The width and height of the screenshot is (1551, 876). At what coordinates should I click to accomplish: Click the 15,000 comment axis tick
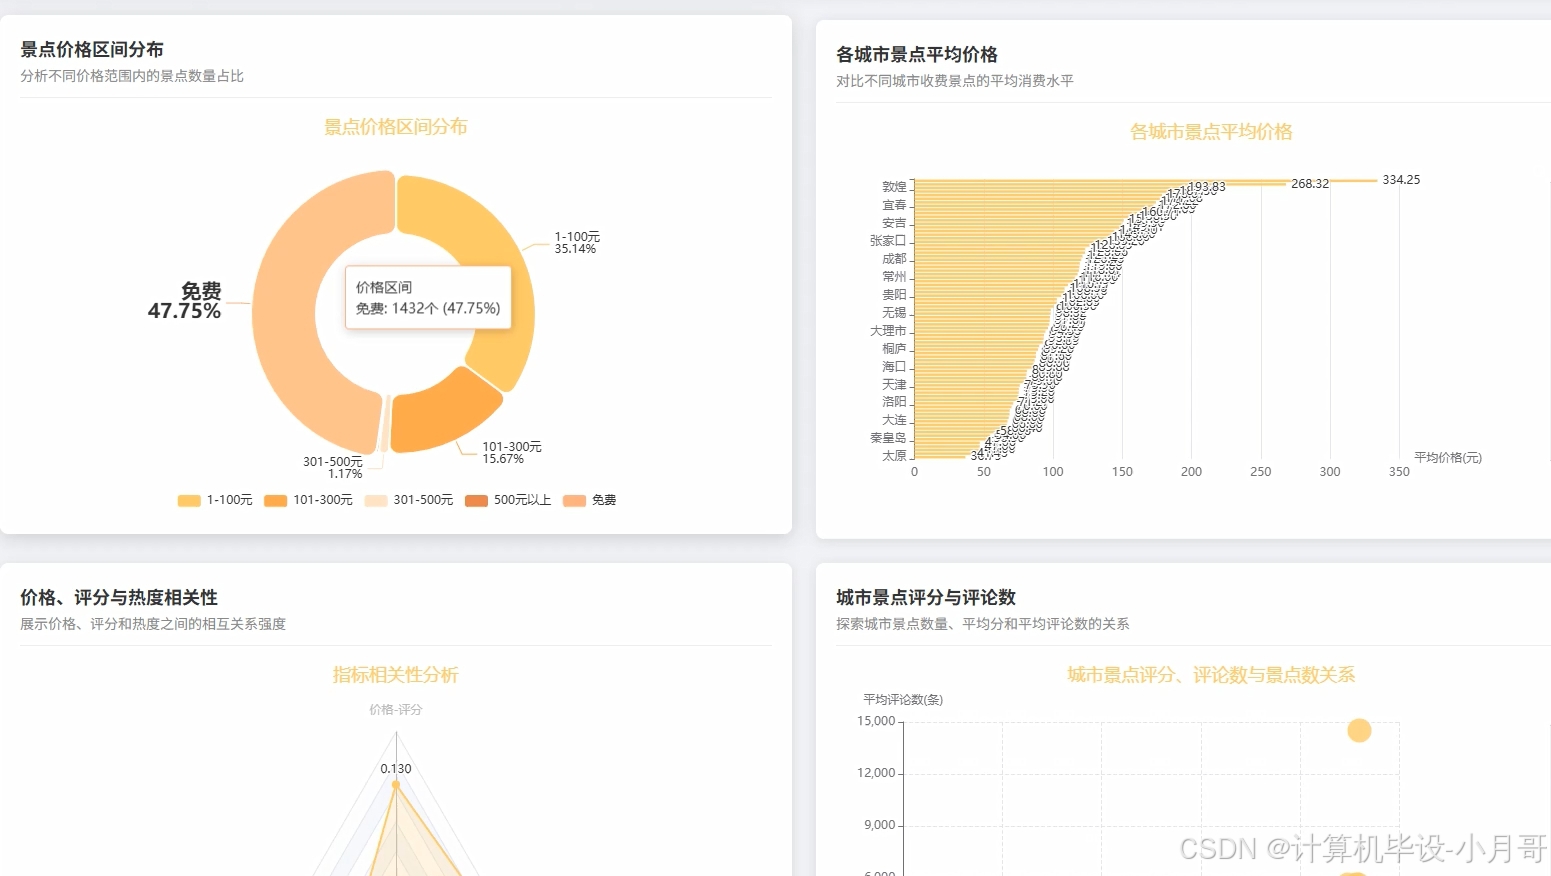tap(876, 721)
